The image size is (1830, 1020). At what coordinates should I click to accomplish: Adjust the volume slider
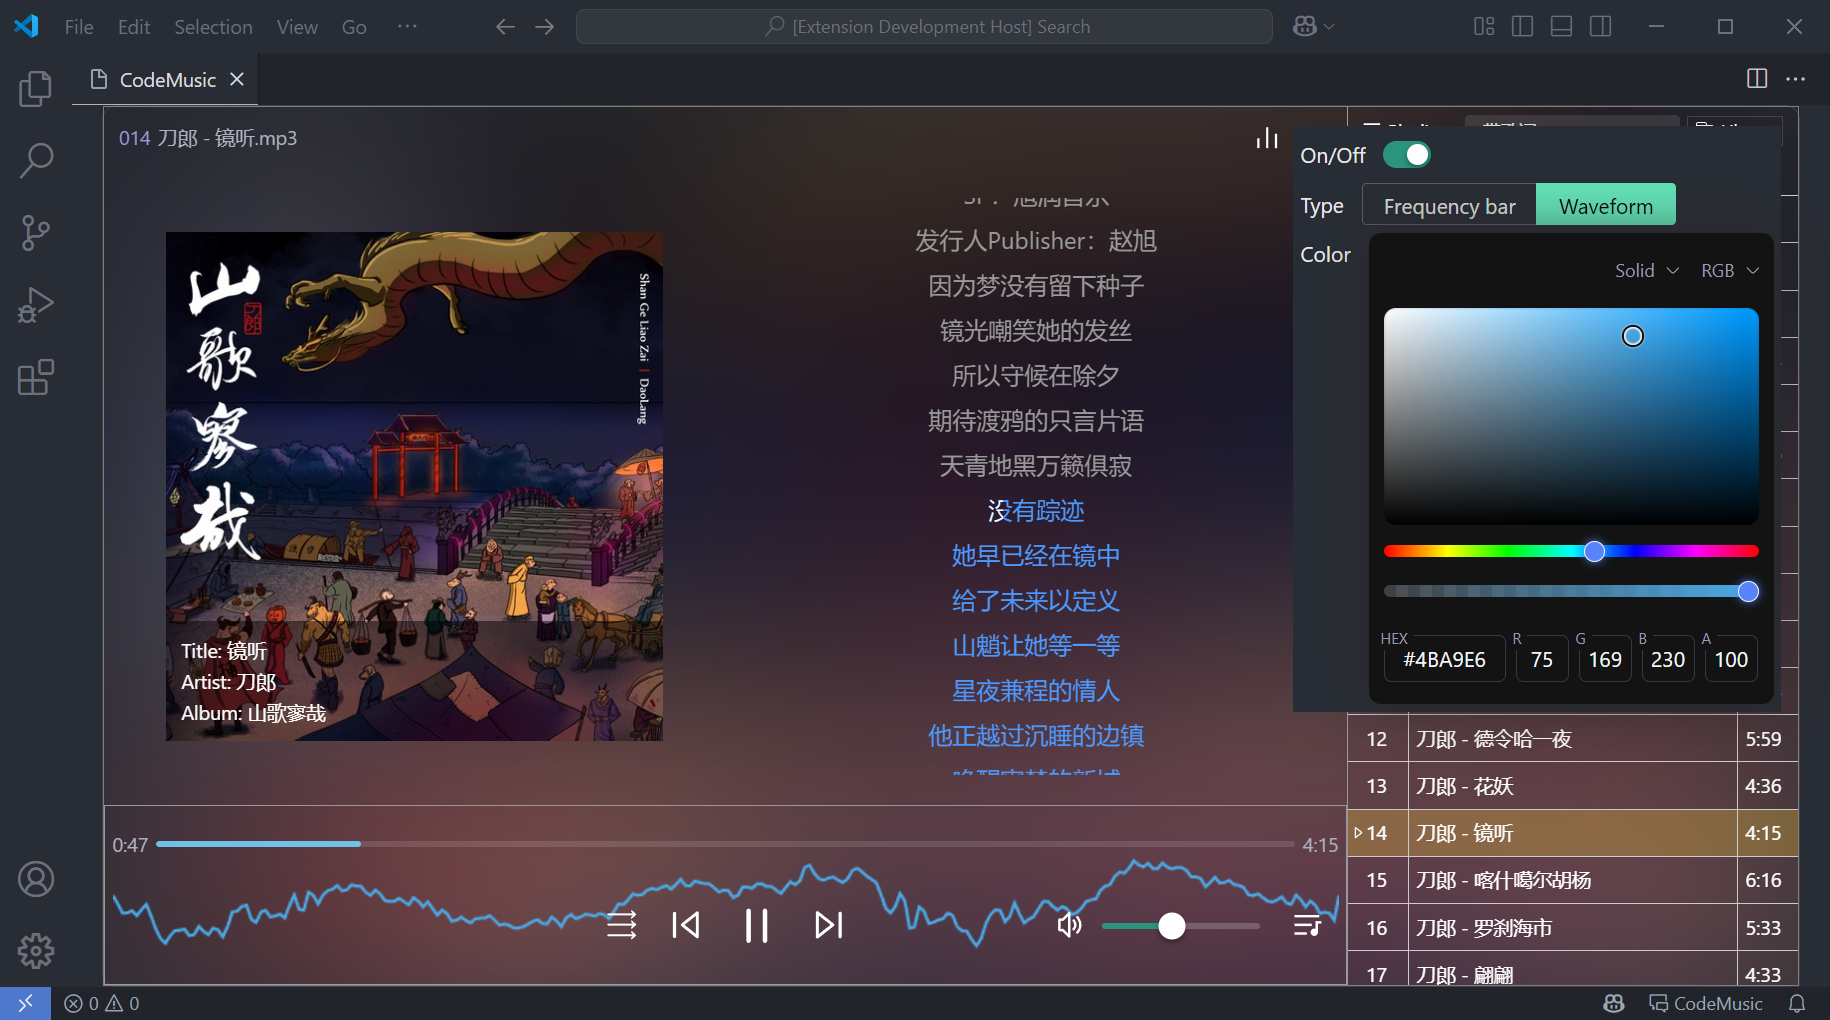point(1181,926)
